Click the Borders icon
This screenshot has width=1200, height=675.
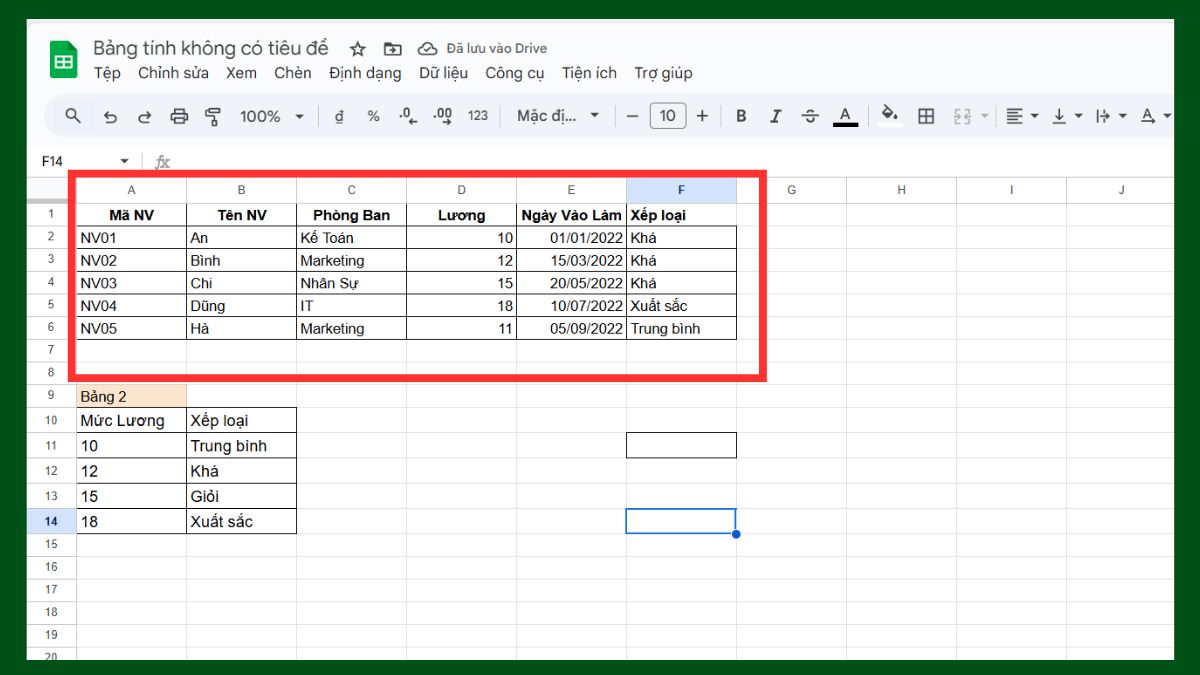[925, 115]
